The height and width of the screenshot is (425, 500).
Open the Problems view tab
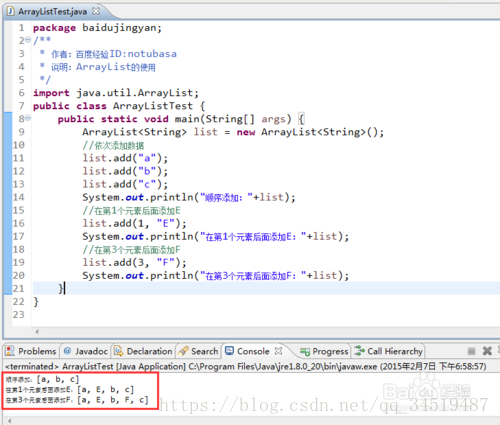31,351
